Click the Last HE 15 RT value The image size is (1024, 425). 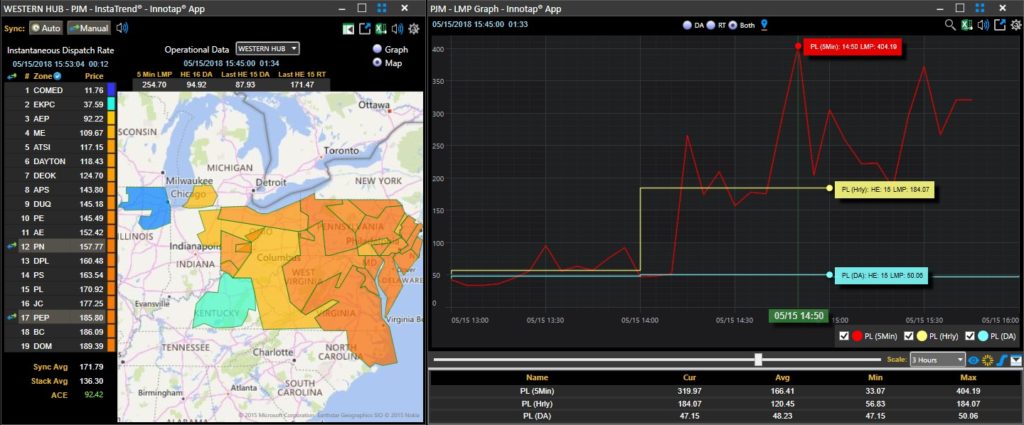point(300,85)
